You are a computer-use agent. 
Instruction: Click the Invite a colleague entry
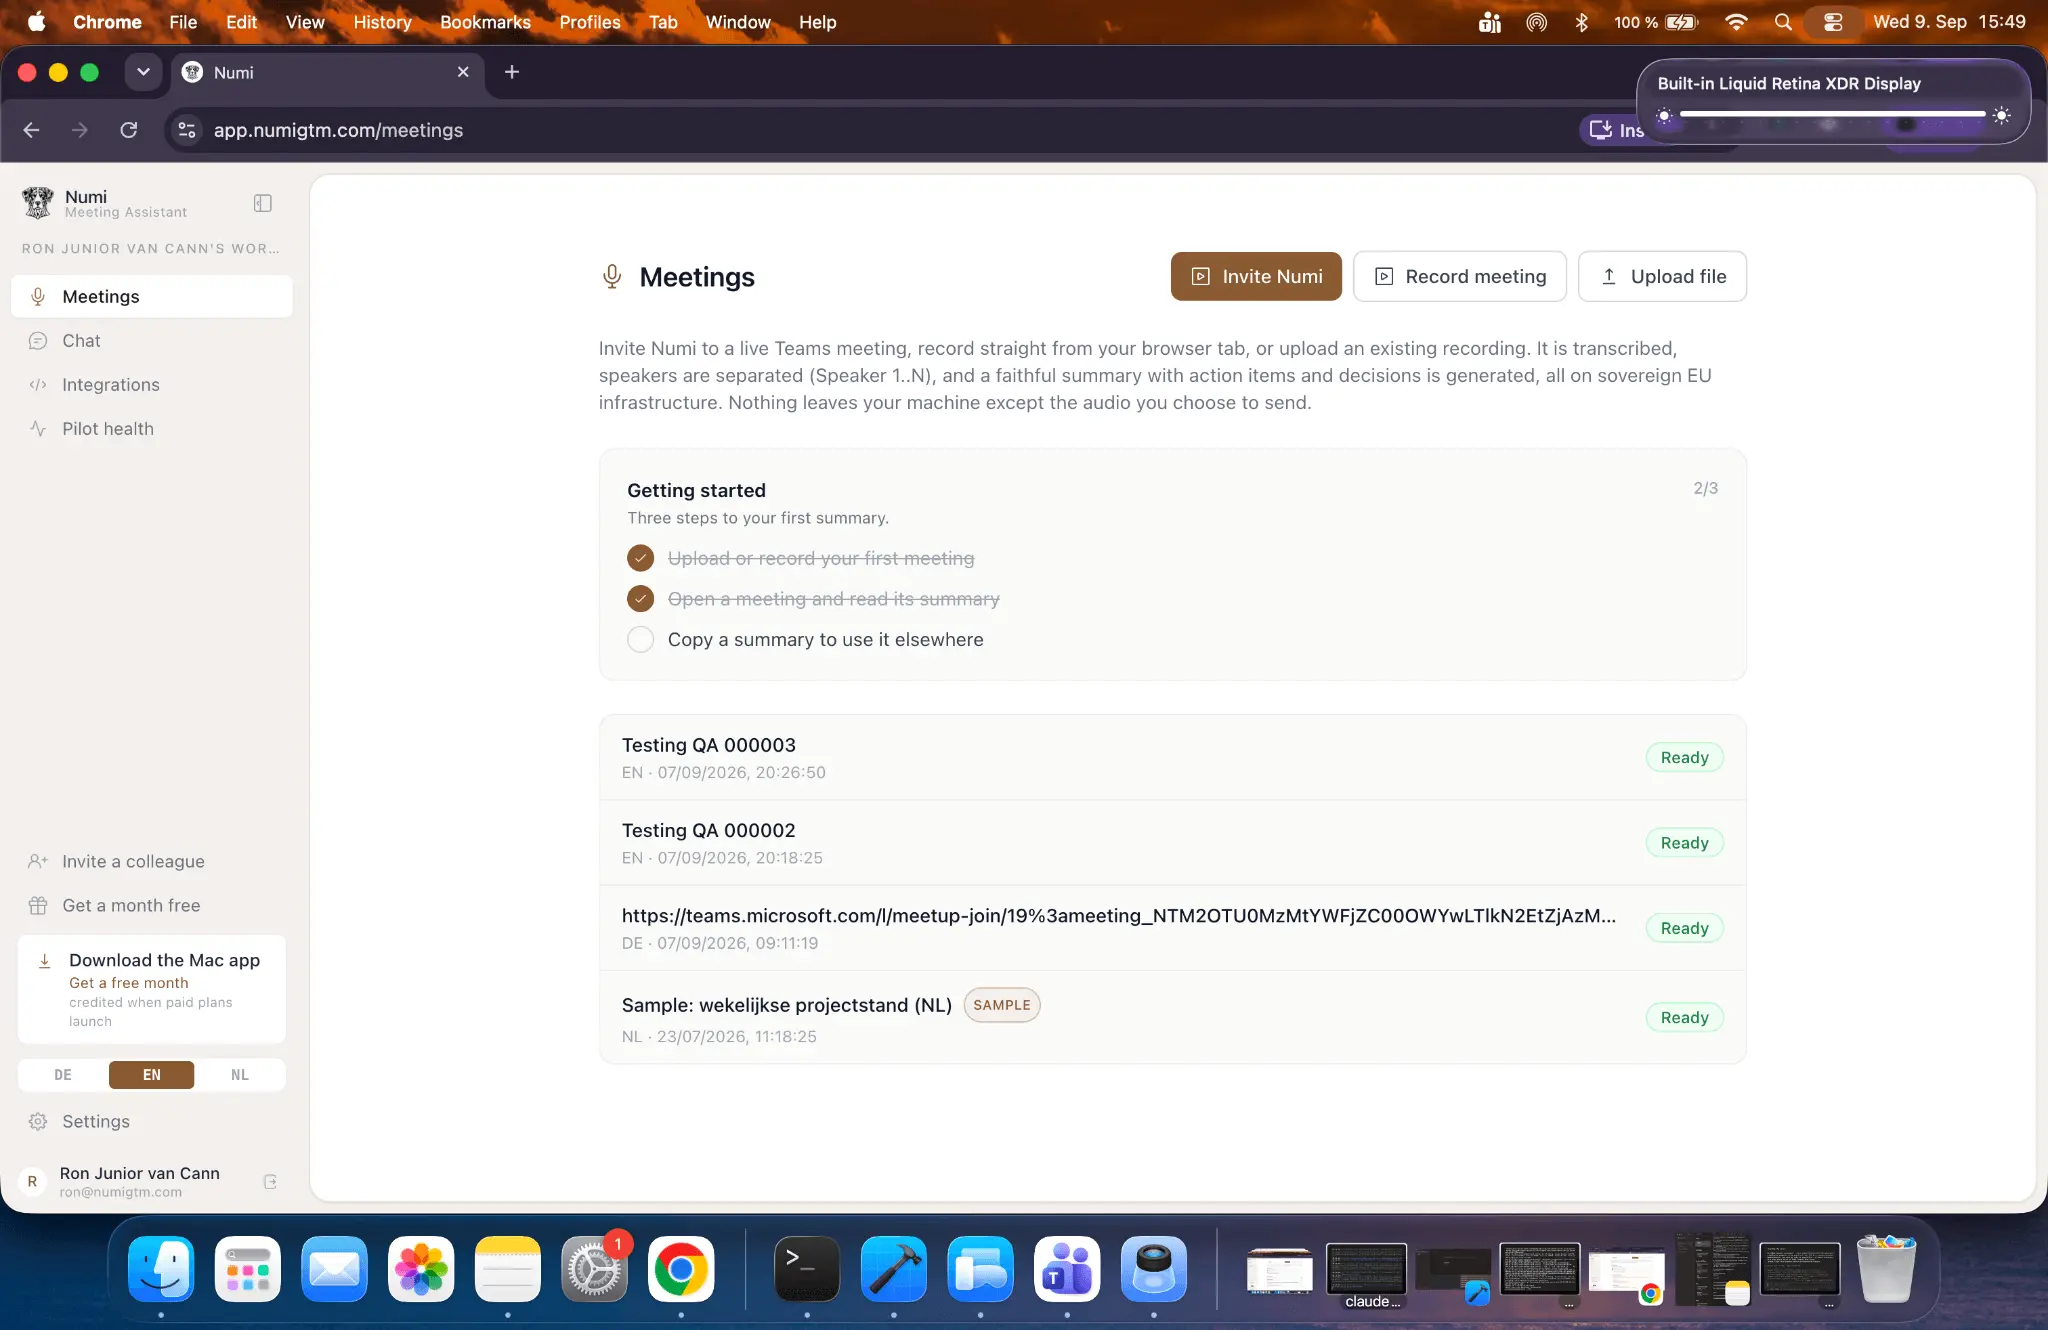tap(151, 861)
